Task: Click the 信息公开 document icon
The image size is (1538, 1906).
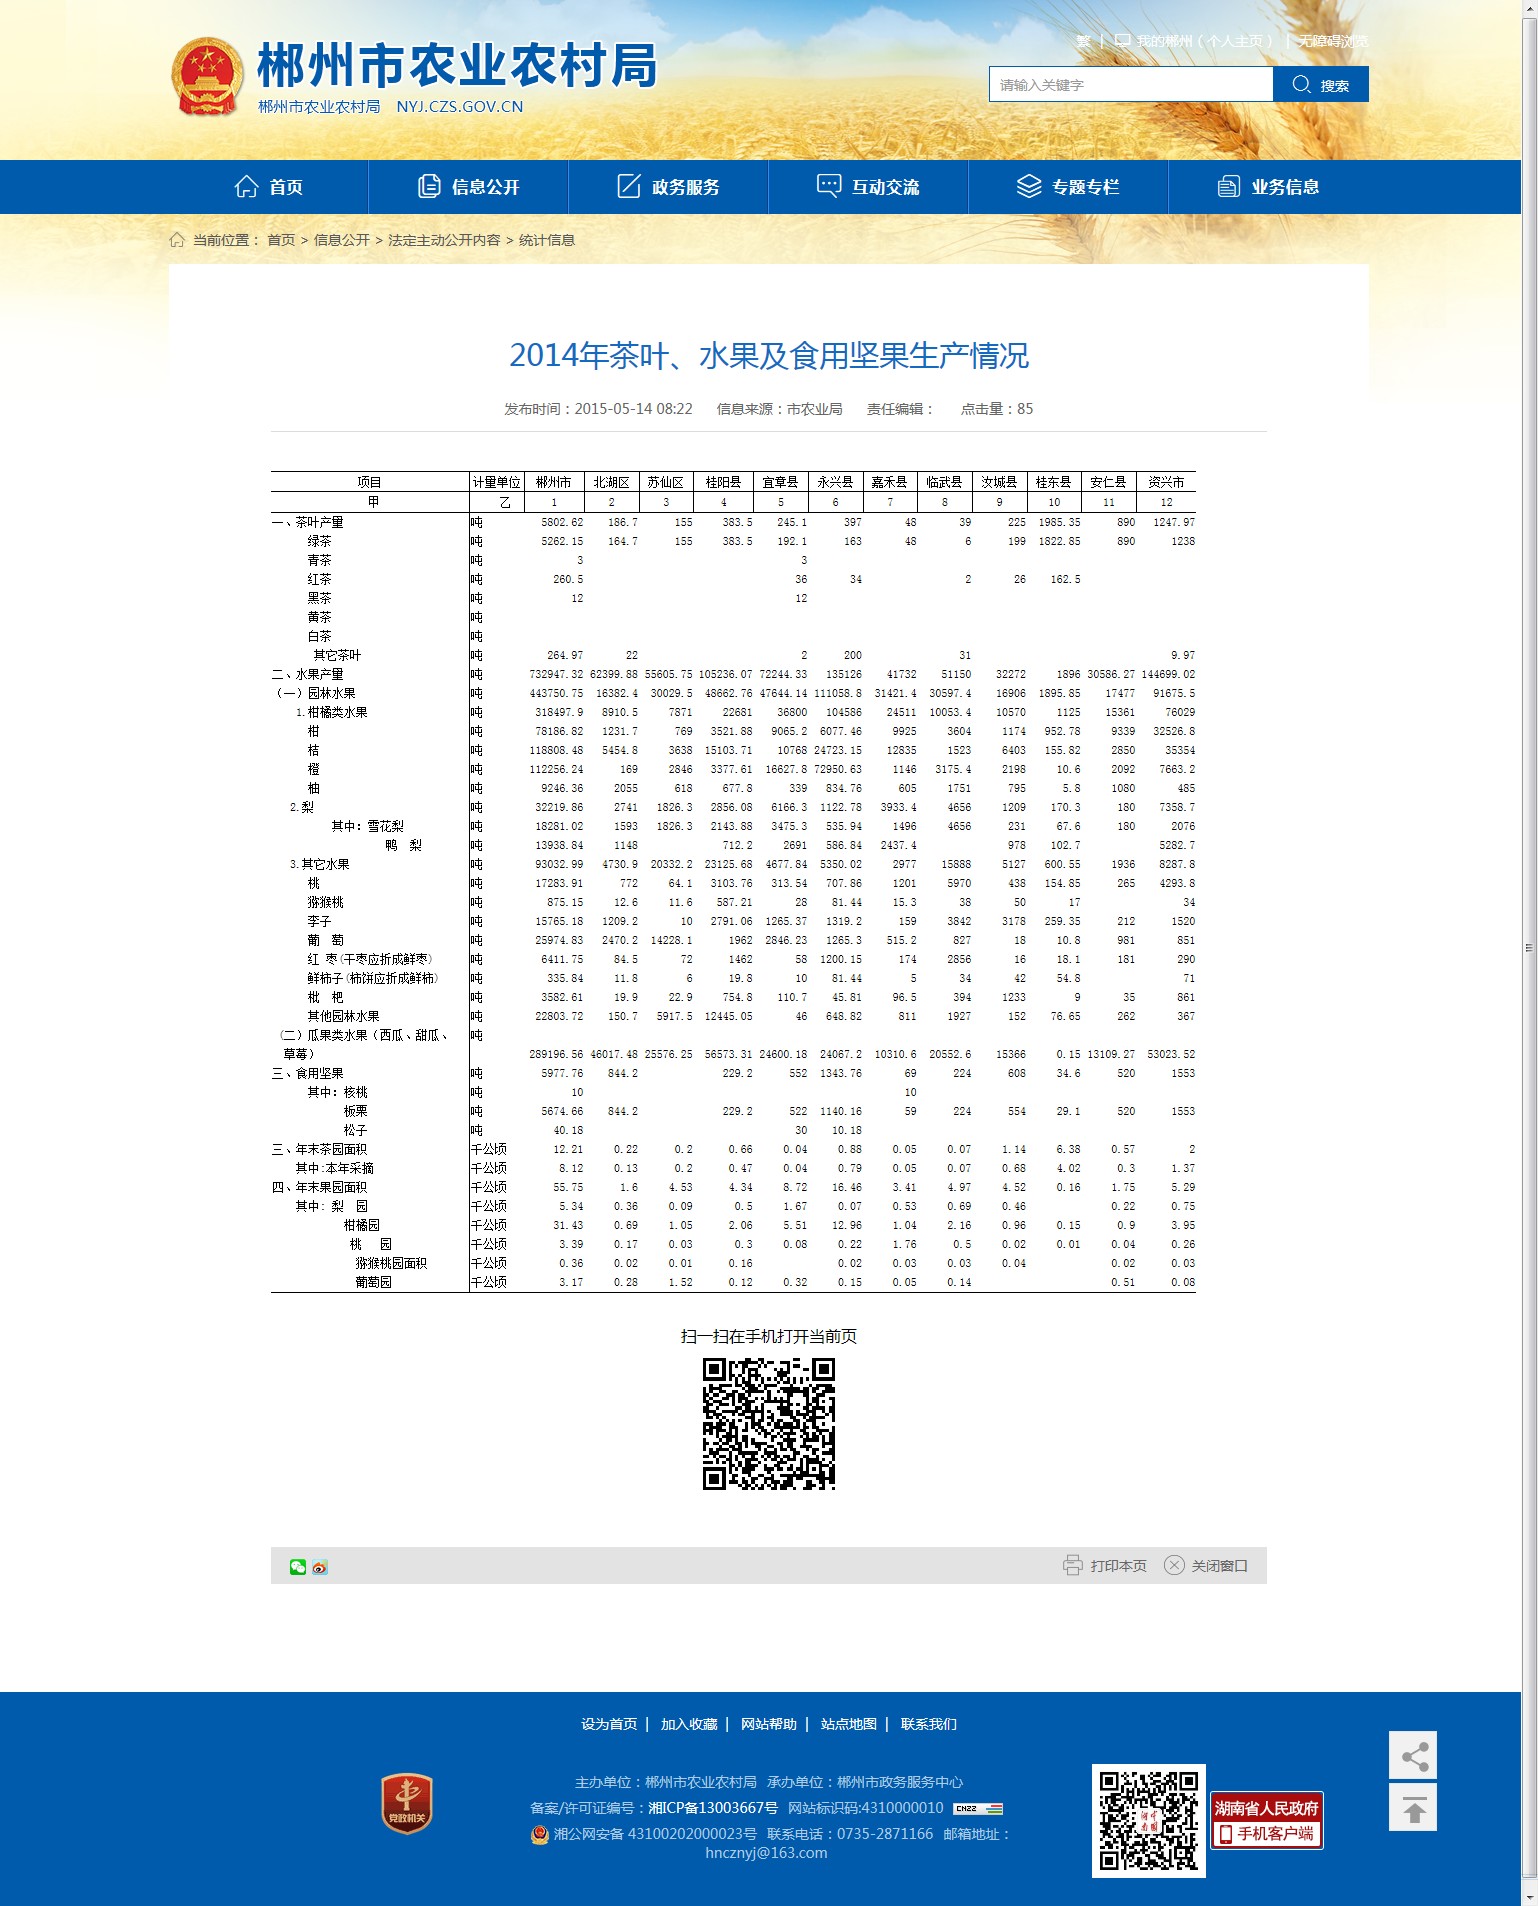Action: 429,187
